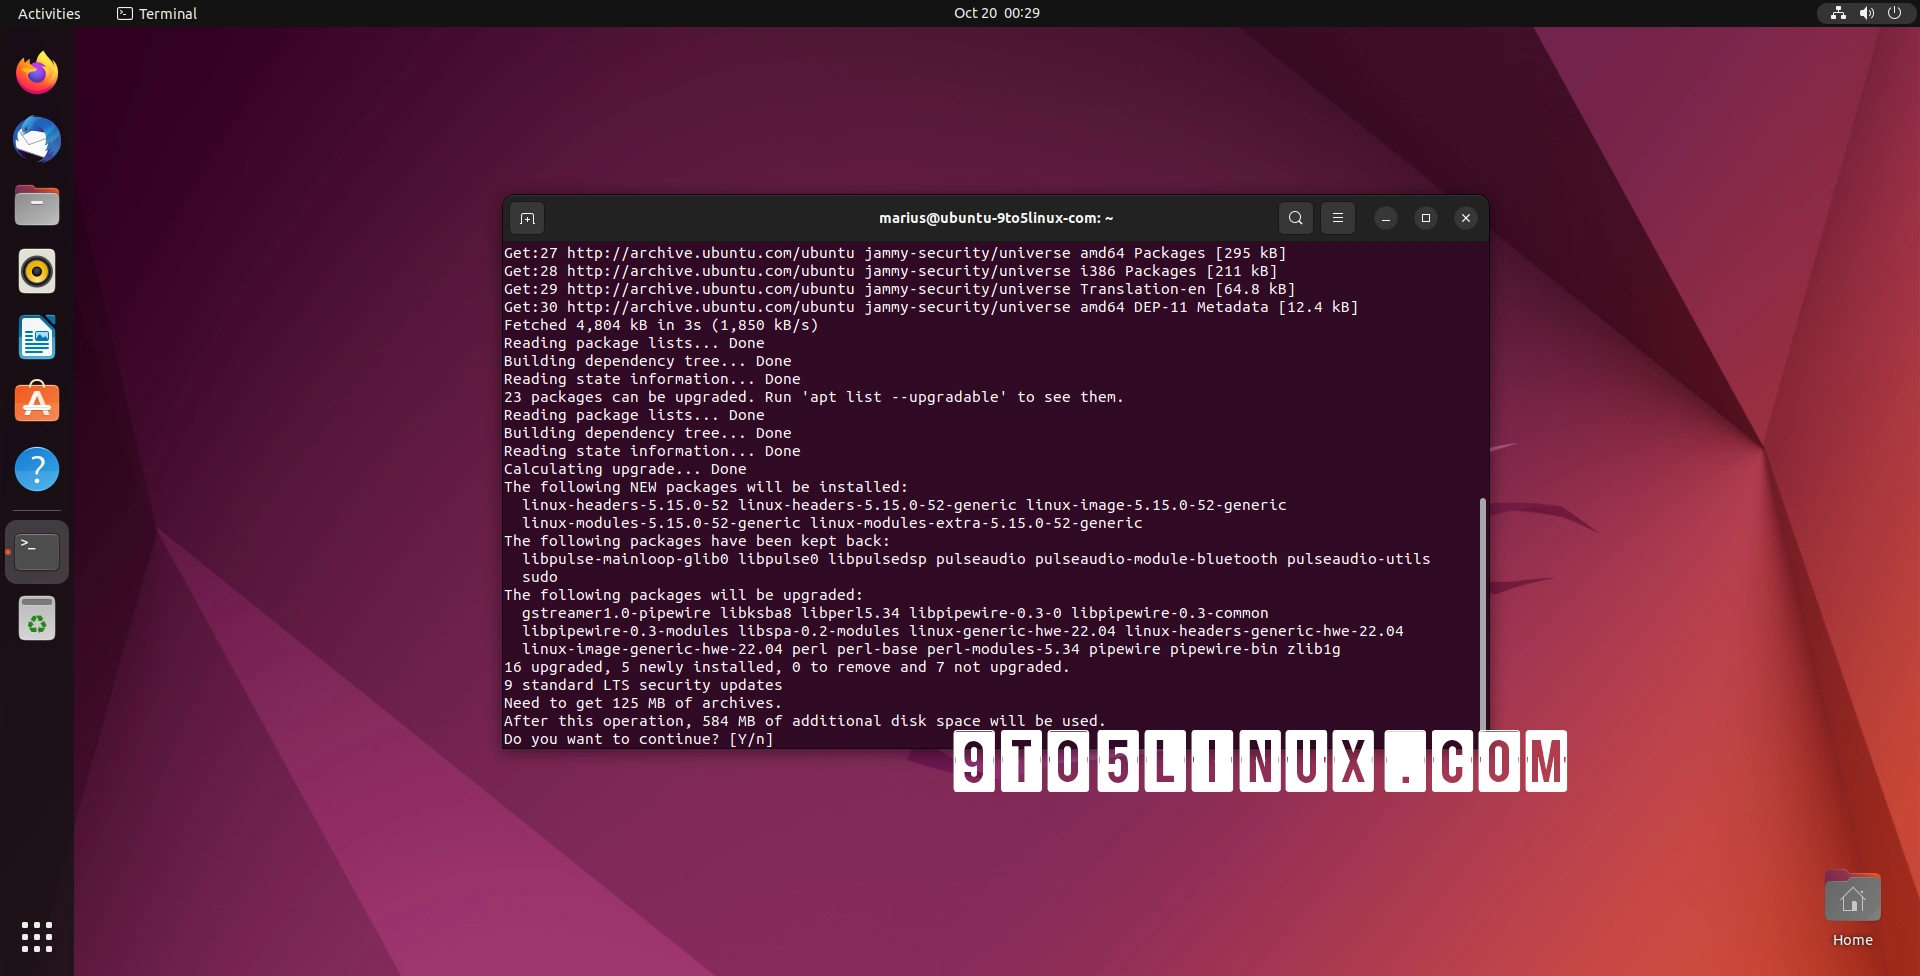Open Firefox from the dock

36,72
